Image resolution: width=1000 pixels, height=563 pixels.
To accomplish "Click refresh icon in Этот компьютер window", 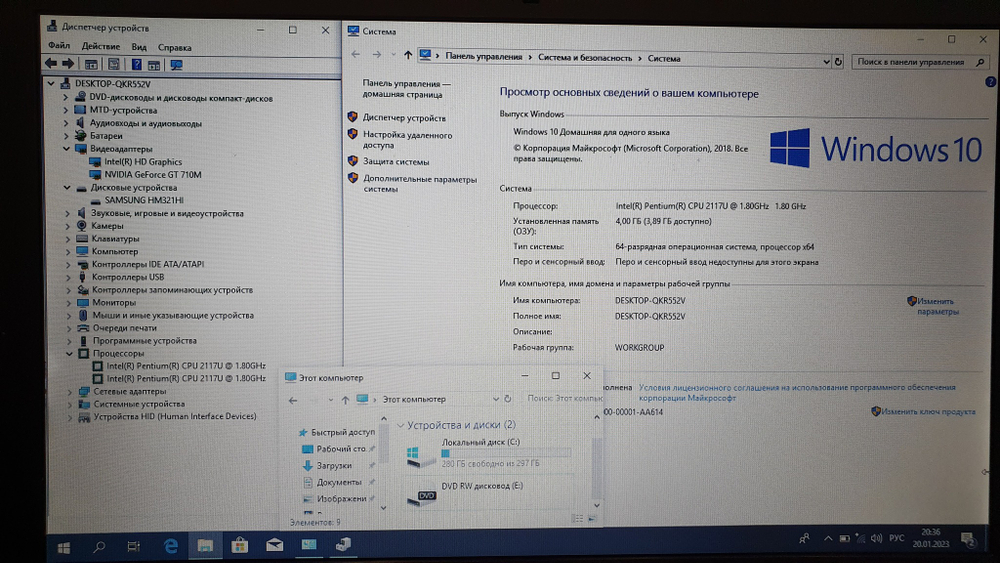I will click(x=508, y=398).
